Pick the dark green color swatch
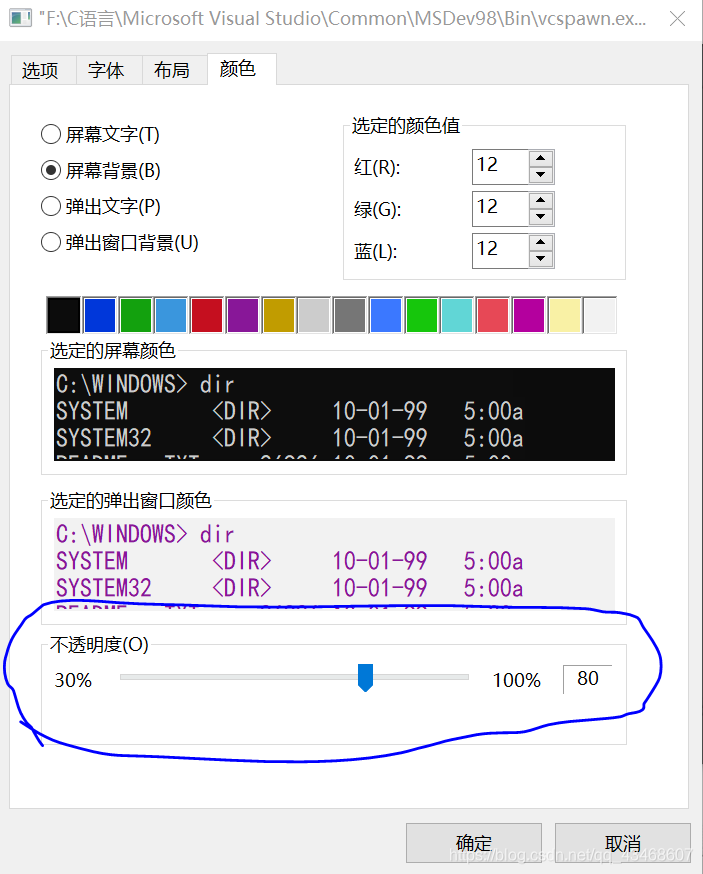 (x=135, y=315)
